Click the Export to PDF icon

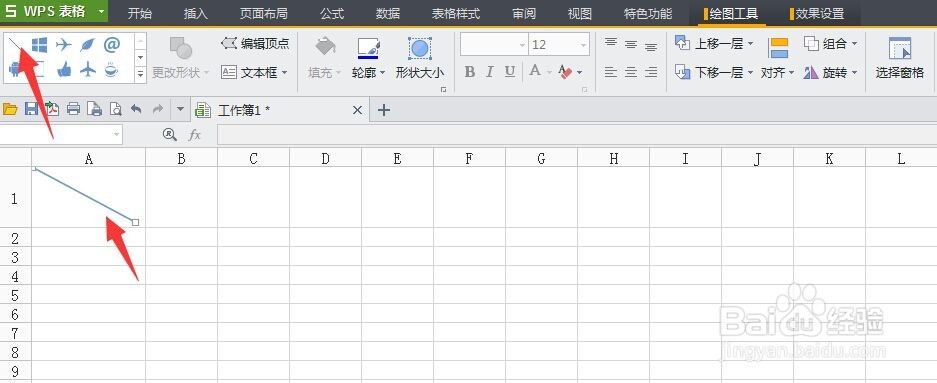[x=52, y=109]
